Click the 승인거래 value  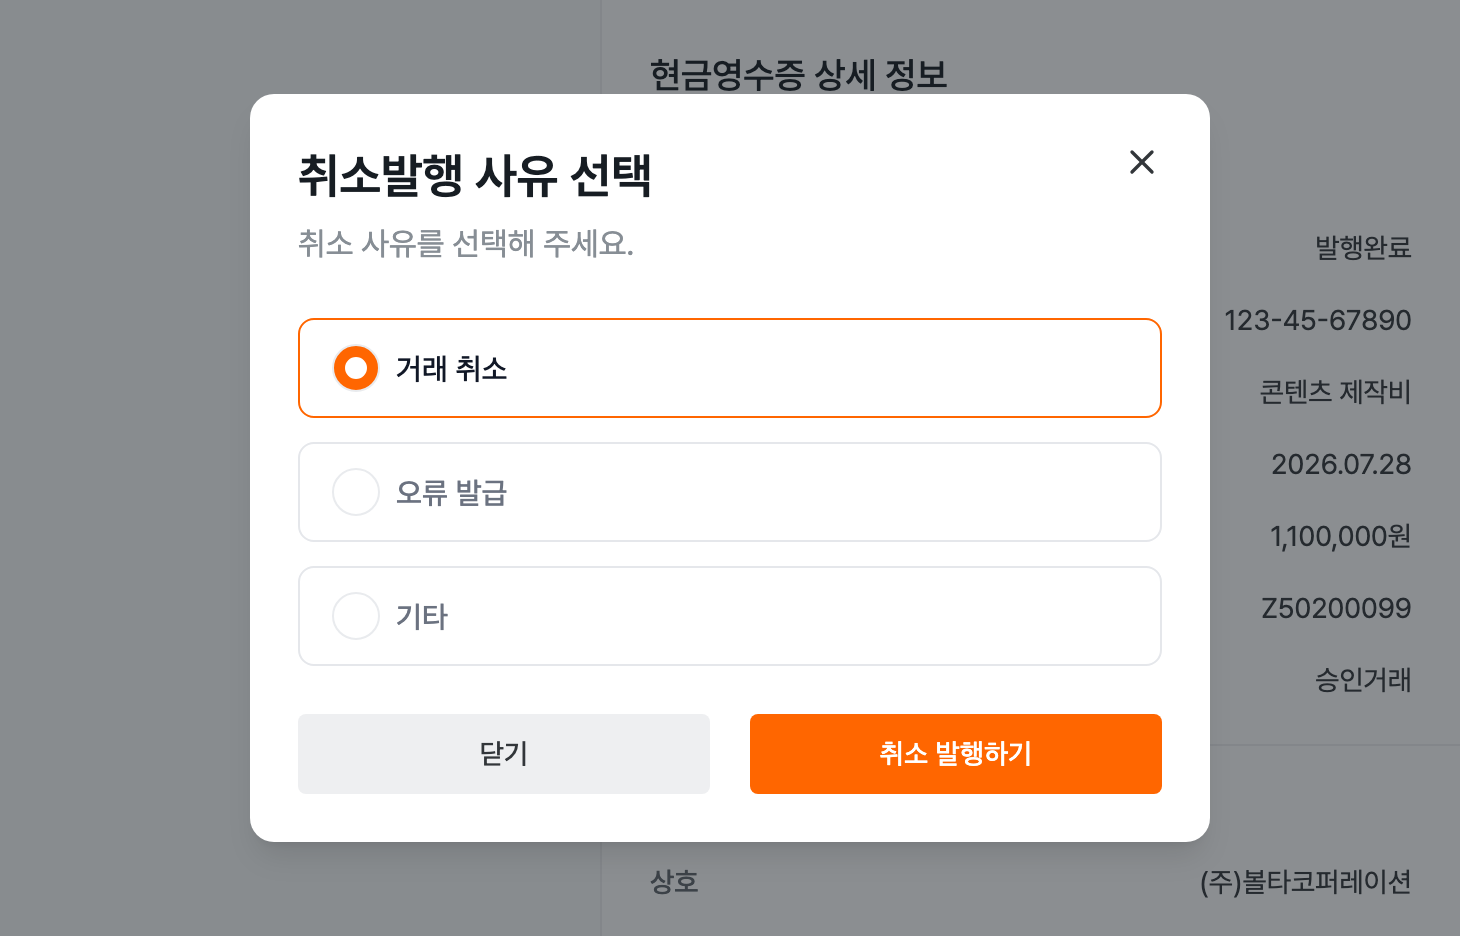[x=1363, y=680]
